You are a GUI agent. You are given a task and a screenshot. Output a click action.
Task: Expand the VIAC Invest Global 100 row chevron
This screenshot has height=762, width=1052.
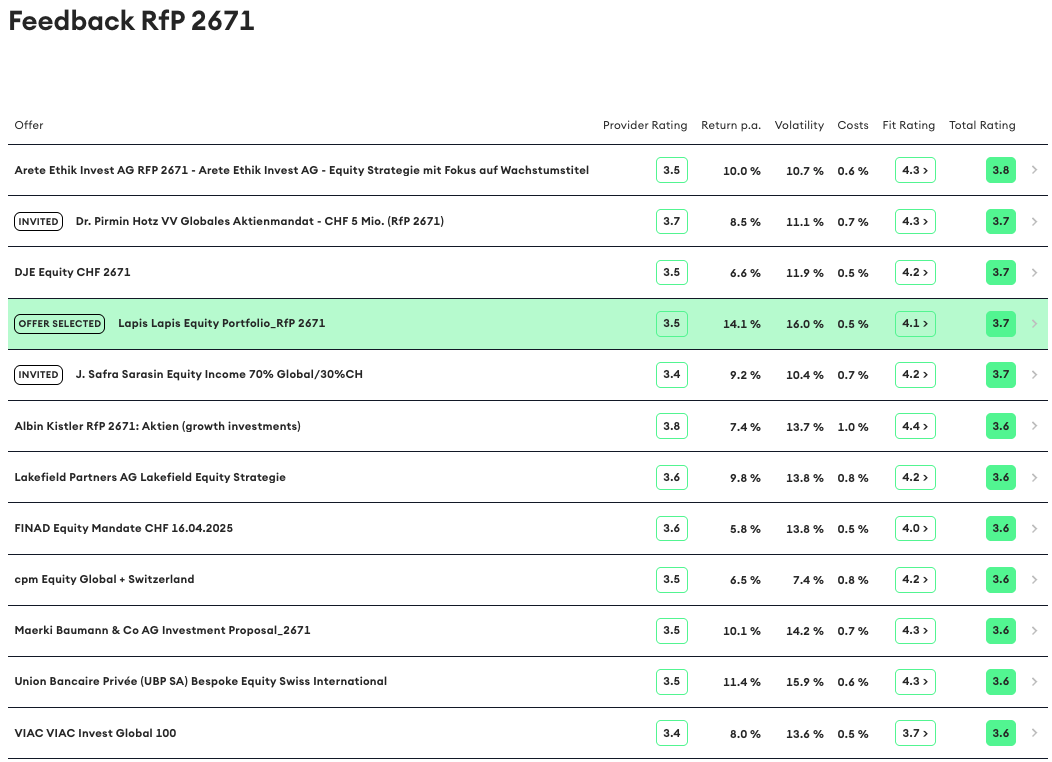pos(1034,733)
